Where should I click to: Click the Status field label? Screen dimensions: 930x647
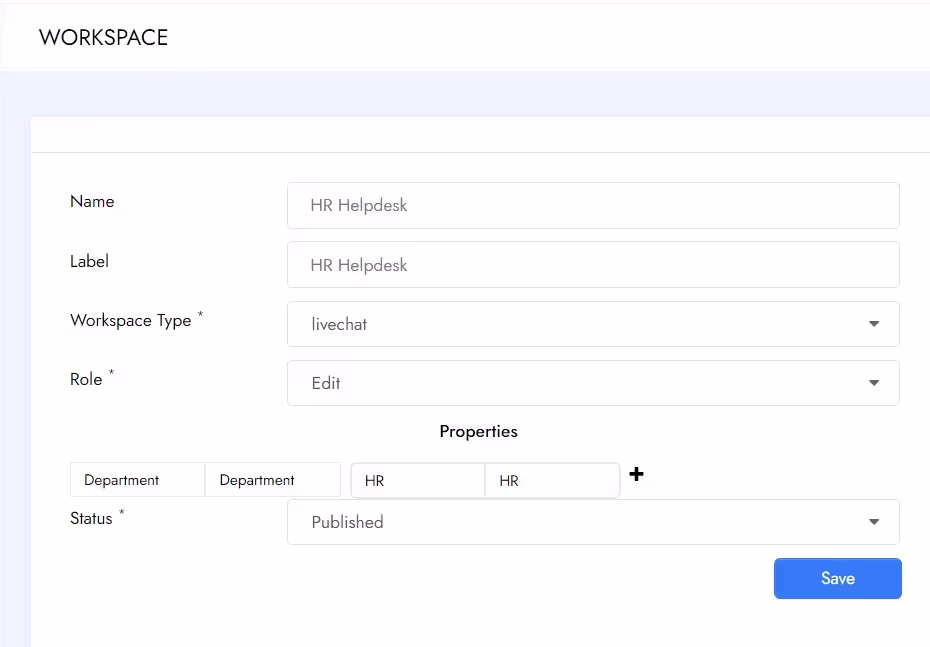click(91, 518)
